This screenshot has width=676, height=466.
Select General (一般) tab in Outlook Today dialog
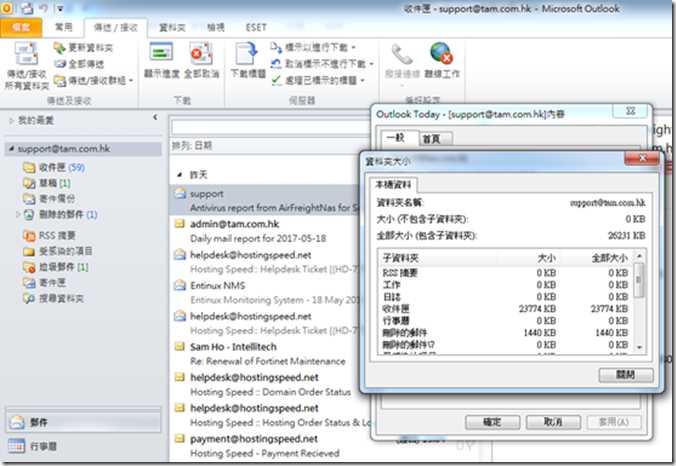pos(399,138)
